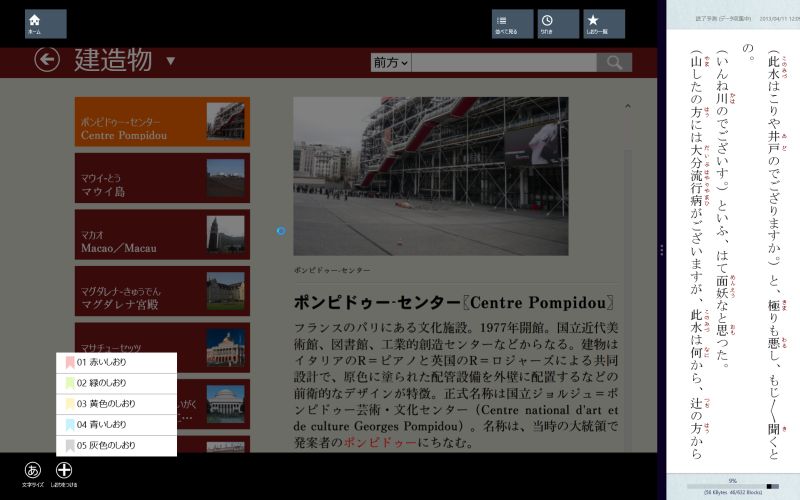Image resolution: width=800 pixels, height=500 pixels.
Task: Open the 並べて見る compare view button
Action: coord(512,24)
